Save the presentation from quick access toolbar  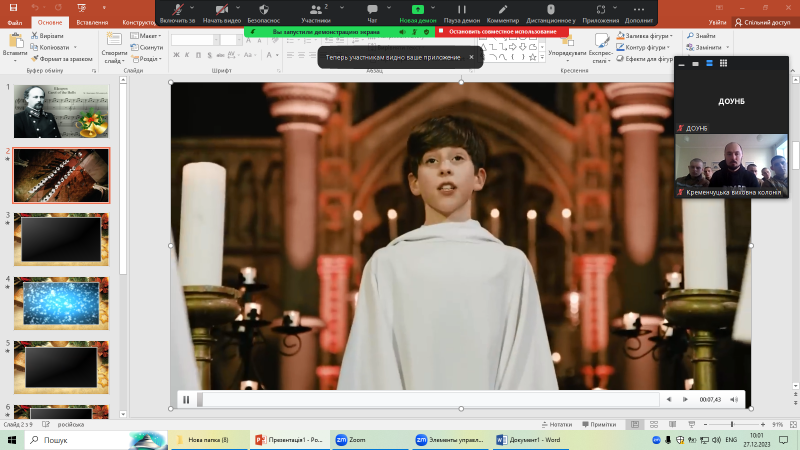(13, 8)
